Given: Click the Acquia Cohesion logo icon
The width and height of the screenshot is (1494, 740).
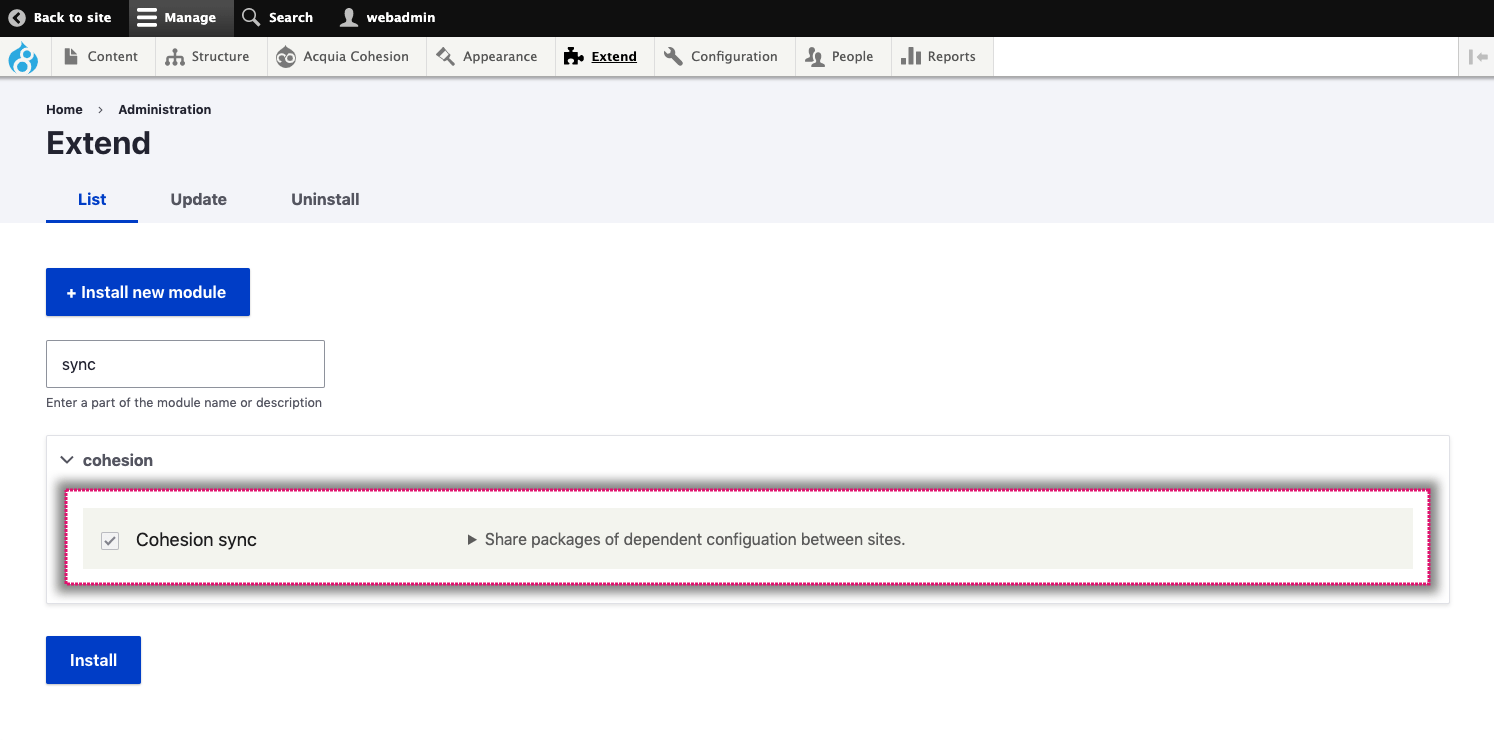Looking at the screenshot, I should [286, 57].
